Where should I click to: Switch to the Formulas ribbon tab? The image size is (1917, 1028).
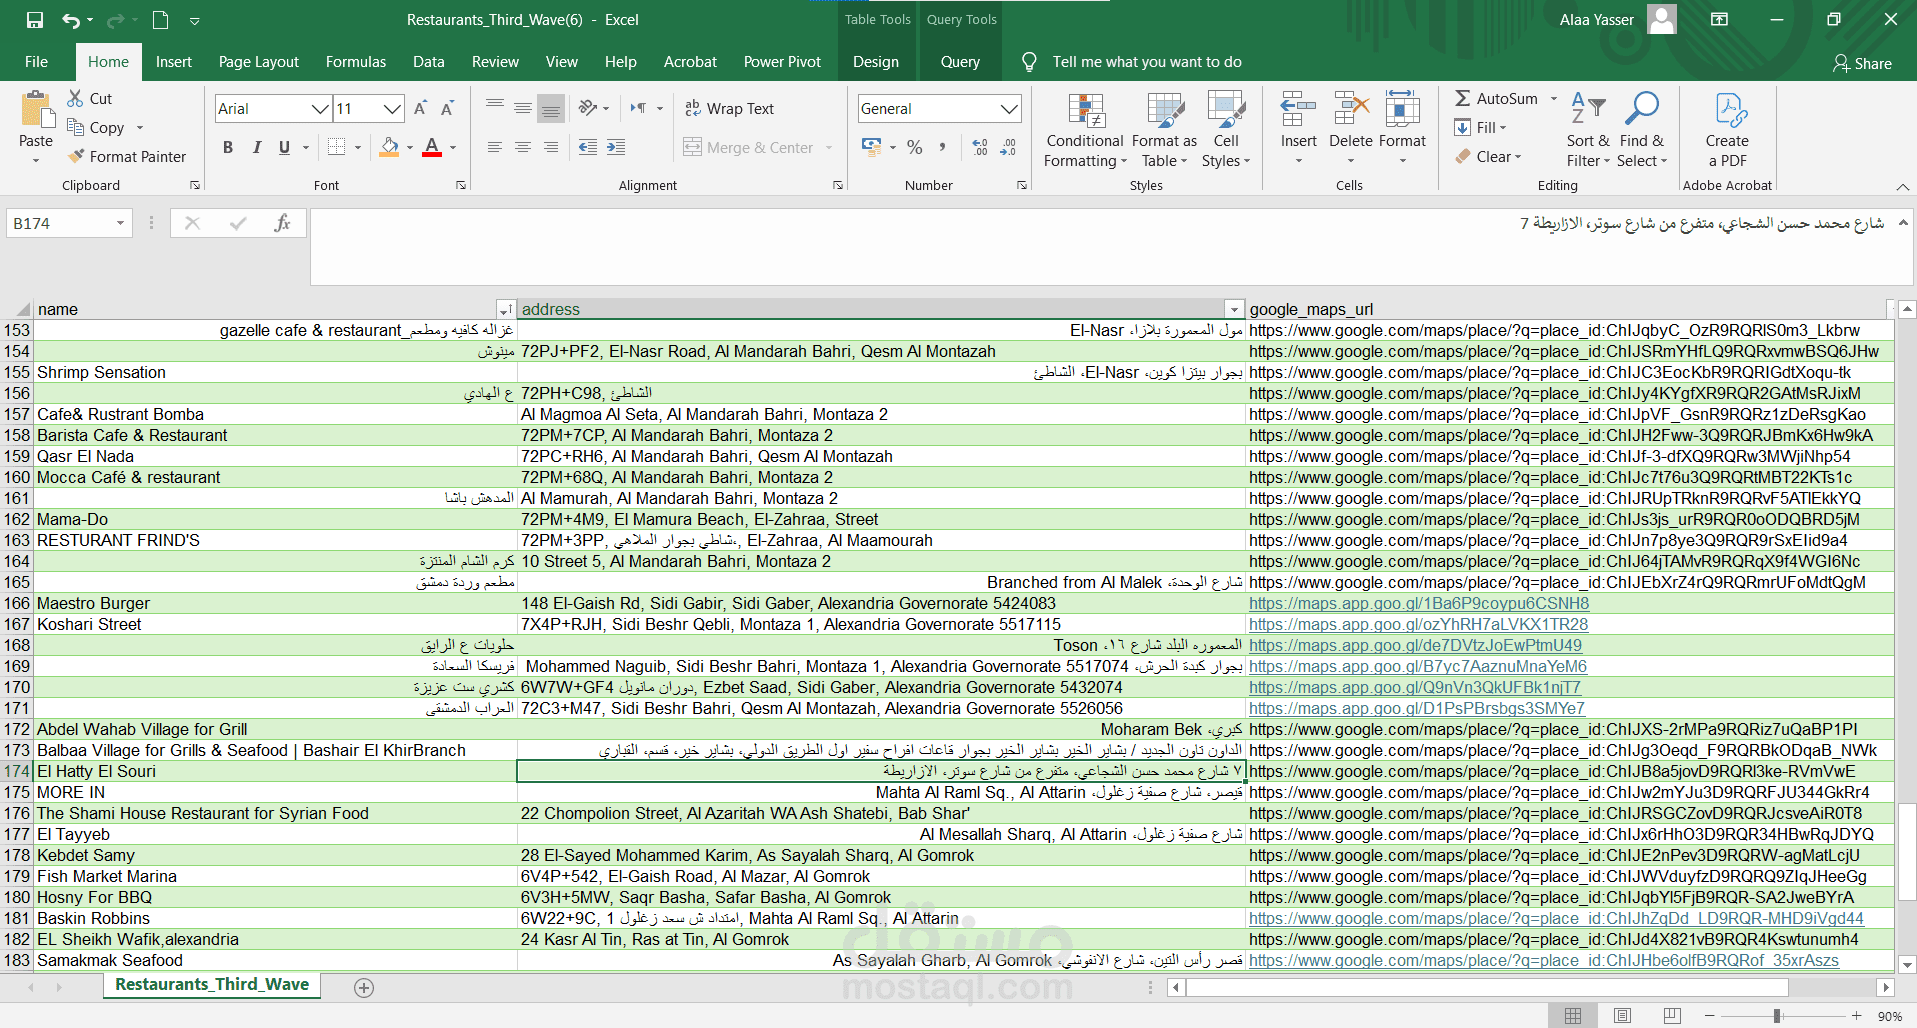[x=356, y=62]
